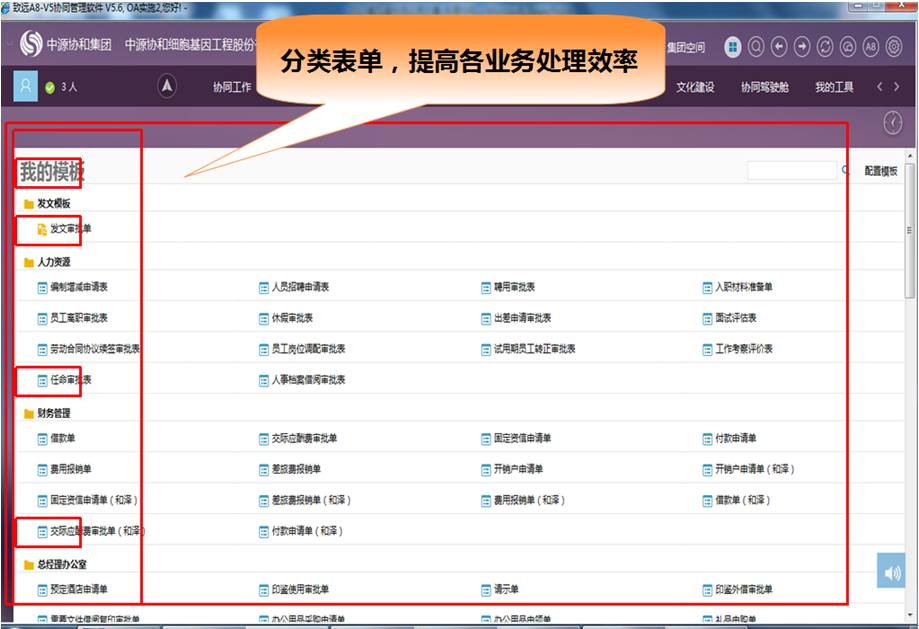Screen dimensions: 919x629
Task: Show previous menu items with left chevron
Action: point(880,87)
